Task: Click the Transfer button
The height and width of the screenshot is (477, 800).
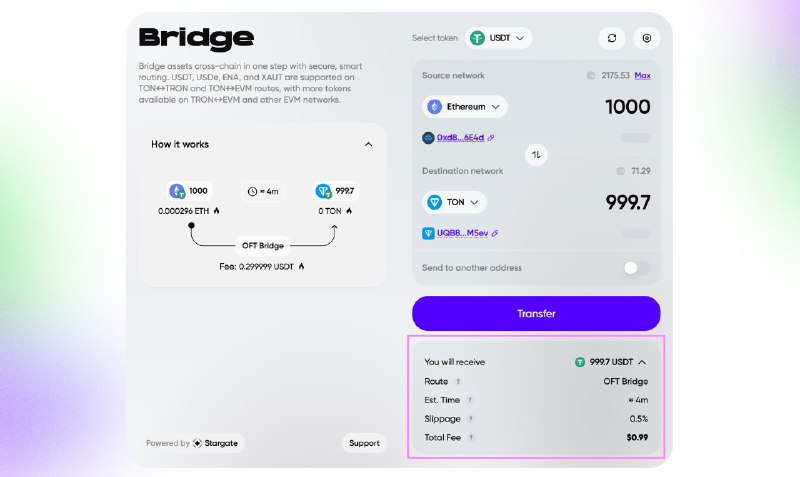Action: 536,313
